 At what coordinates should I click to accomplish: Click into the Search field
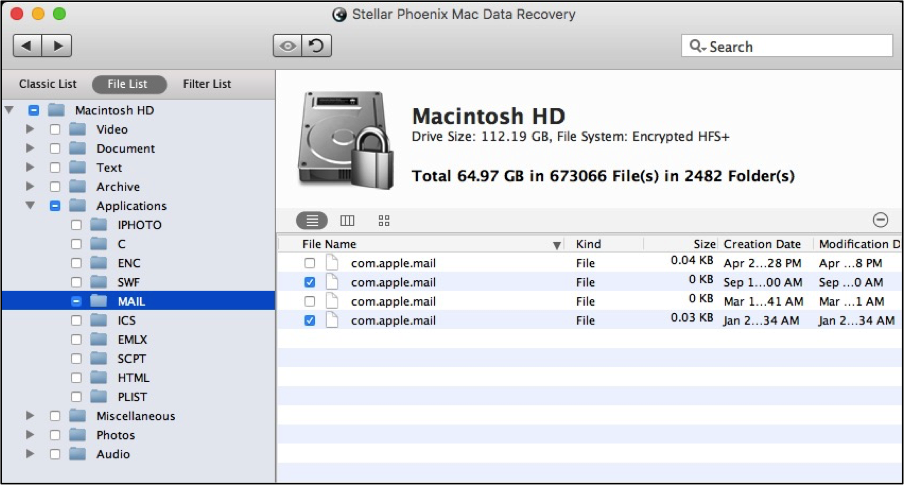(x=786, y=46)
